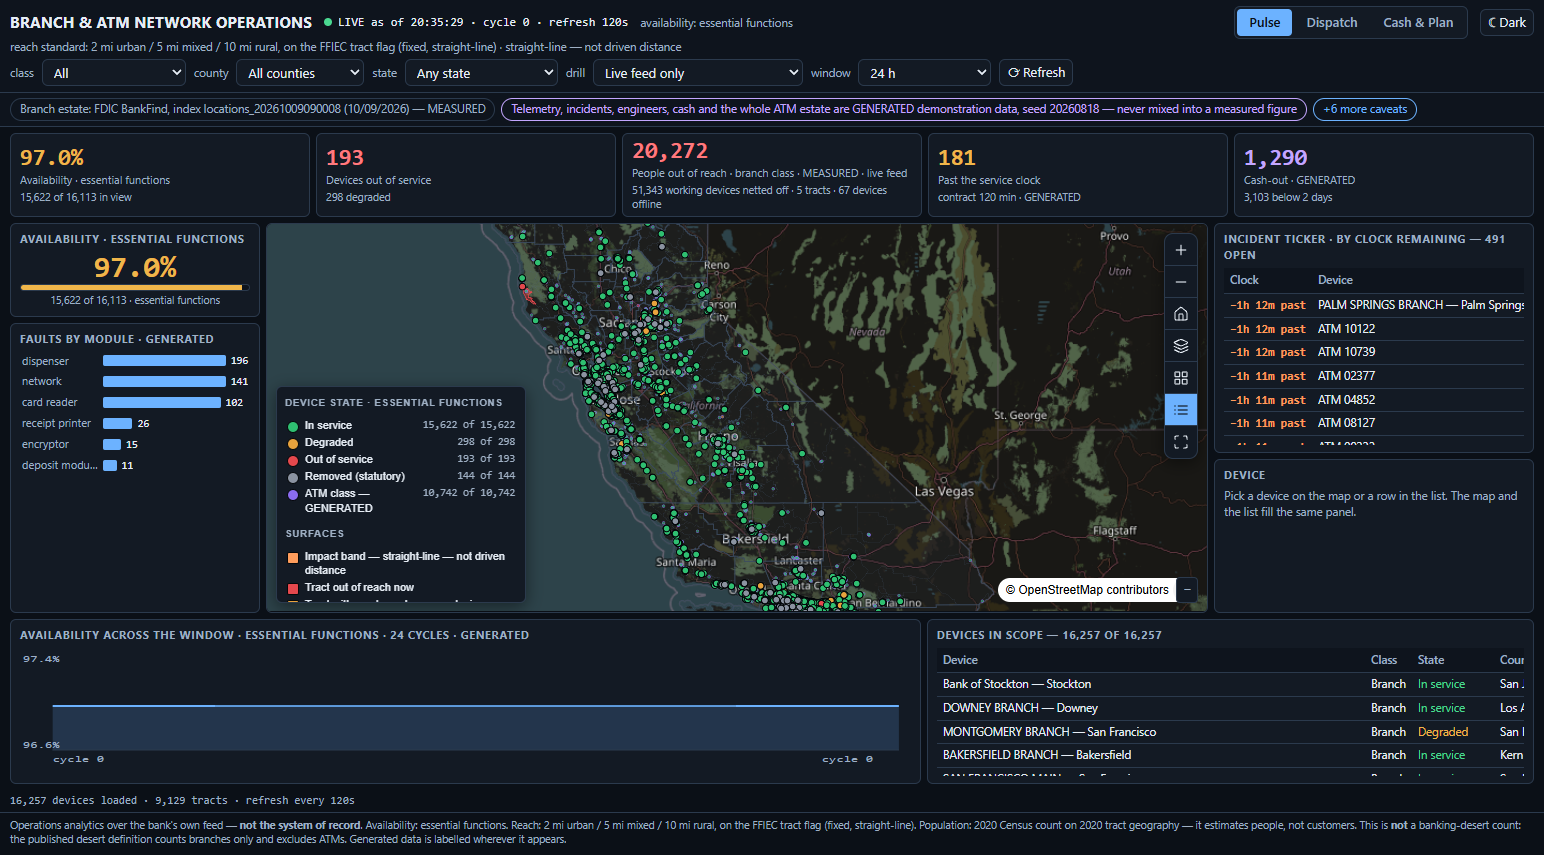Click the Degraded state of Montgomery Branch
The image size is (1544, 855).
(1443, 732)
